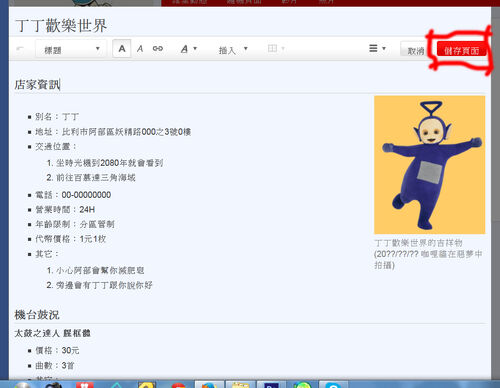Open Skype from the taskbar

click(x=333, y=385)
